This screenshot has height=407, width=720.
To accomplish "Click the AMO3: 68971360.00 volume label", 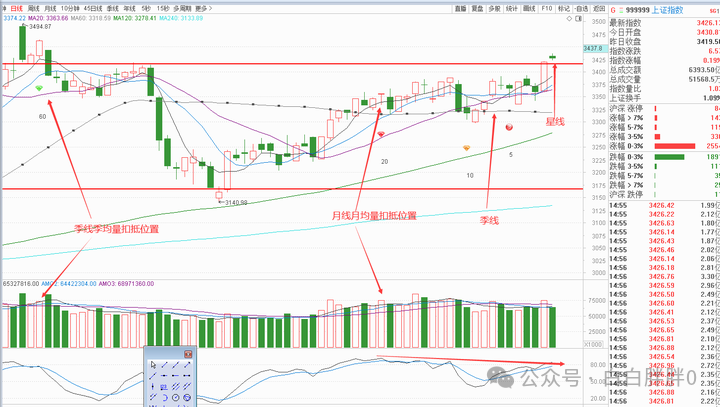I will (x=126, y=284).
